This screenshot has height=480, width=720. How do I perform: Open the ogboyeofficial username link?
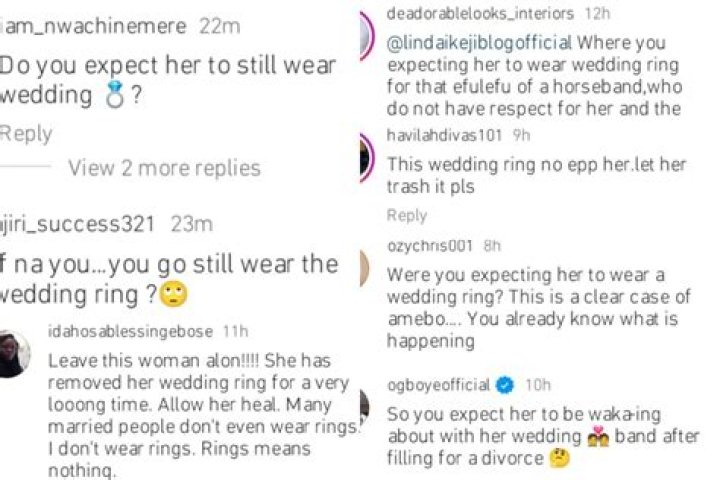pyautogui.click(x=439, y=384)
